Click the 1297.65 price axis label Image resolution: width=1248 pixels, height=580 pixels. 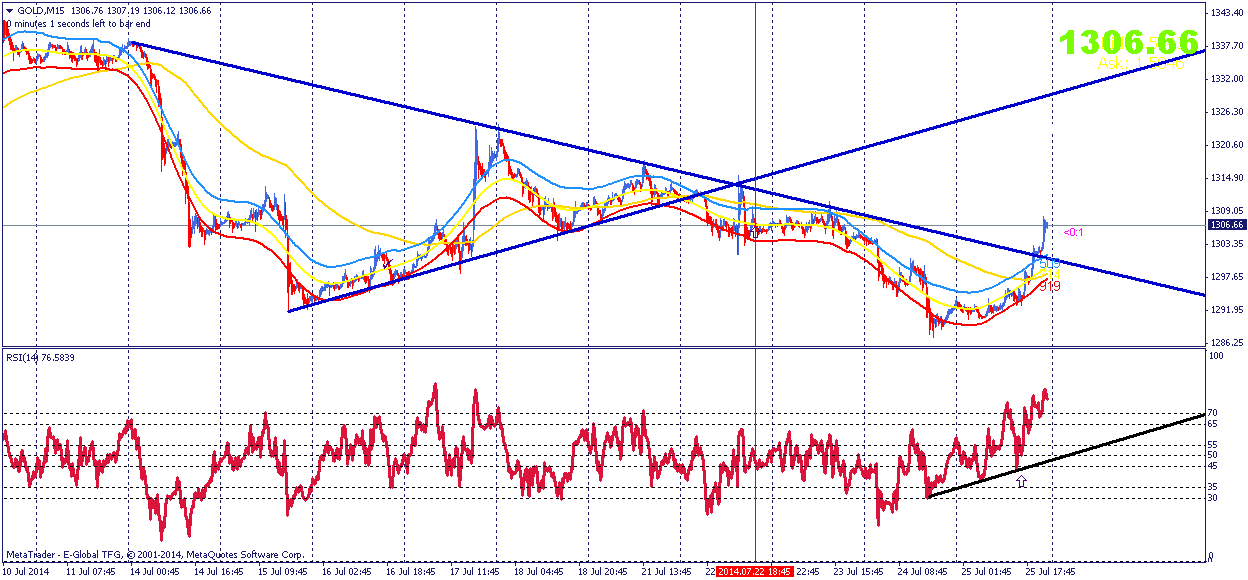(x=1225, y=277)
